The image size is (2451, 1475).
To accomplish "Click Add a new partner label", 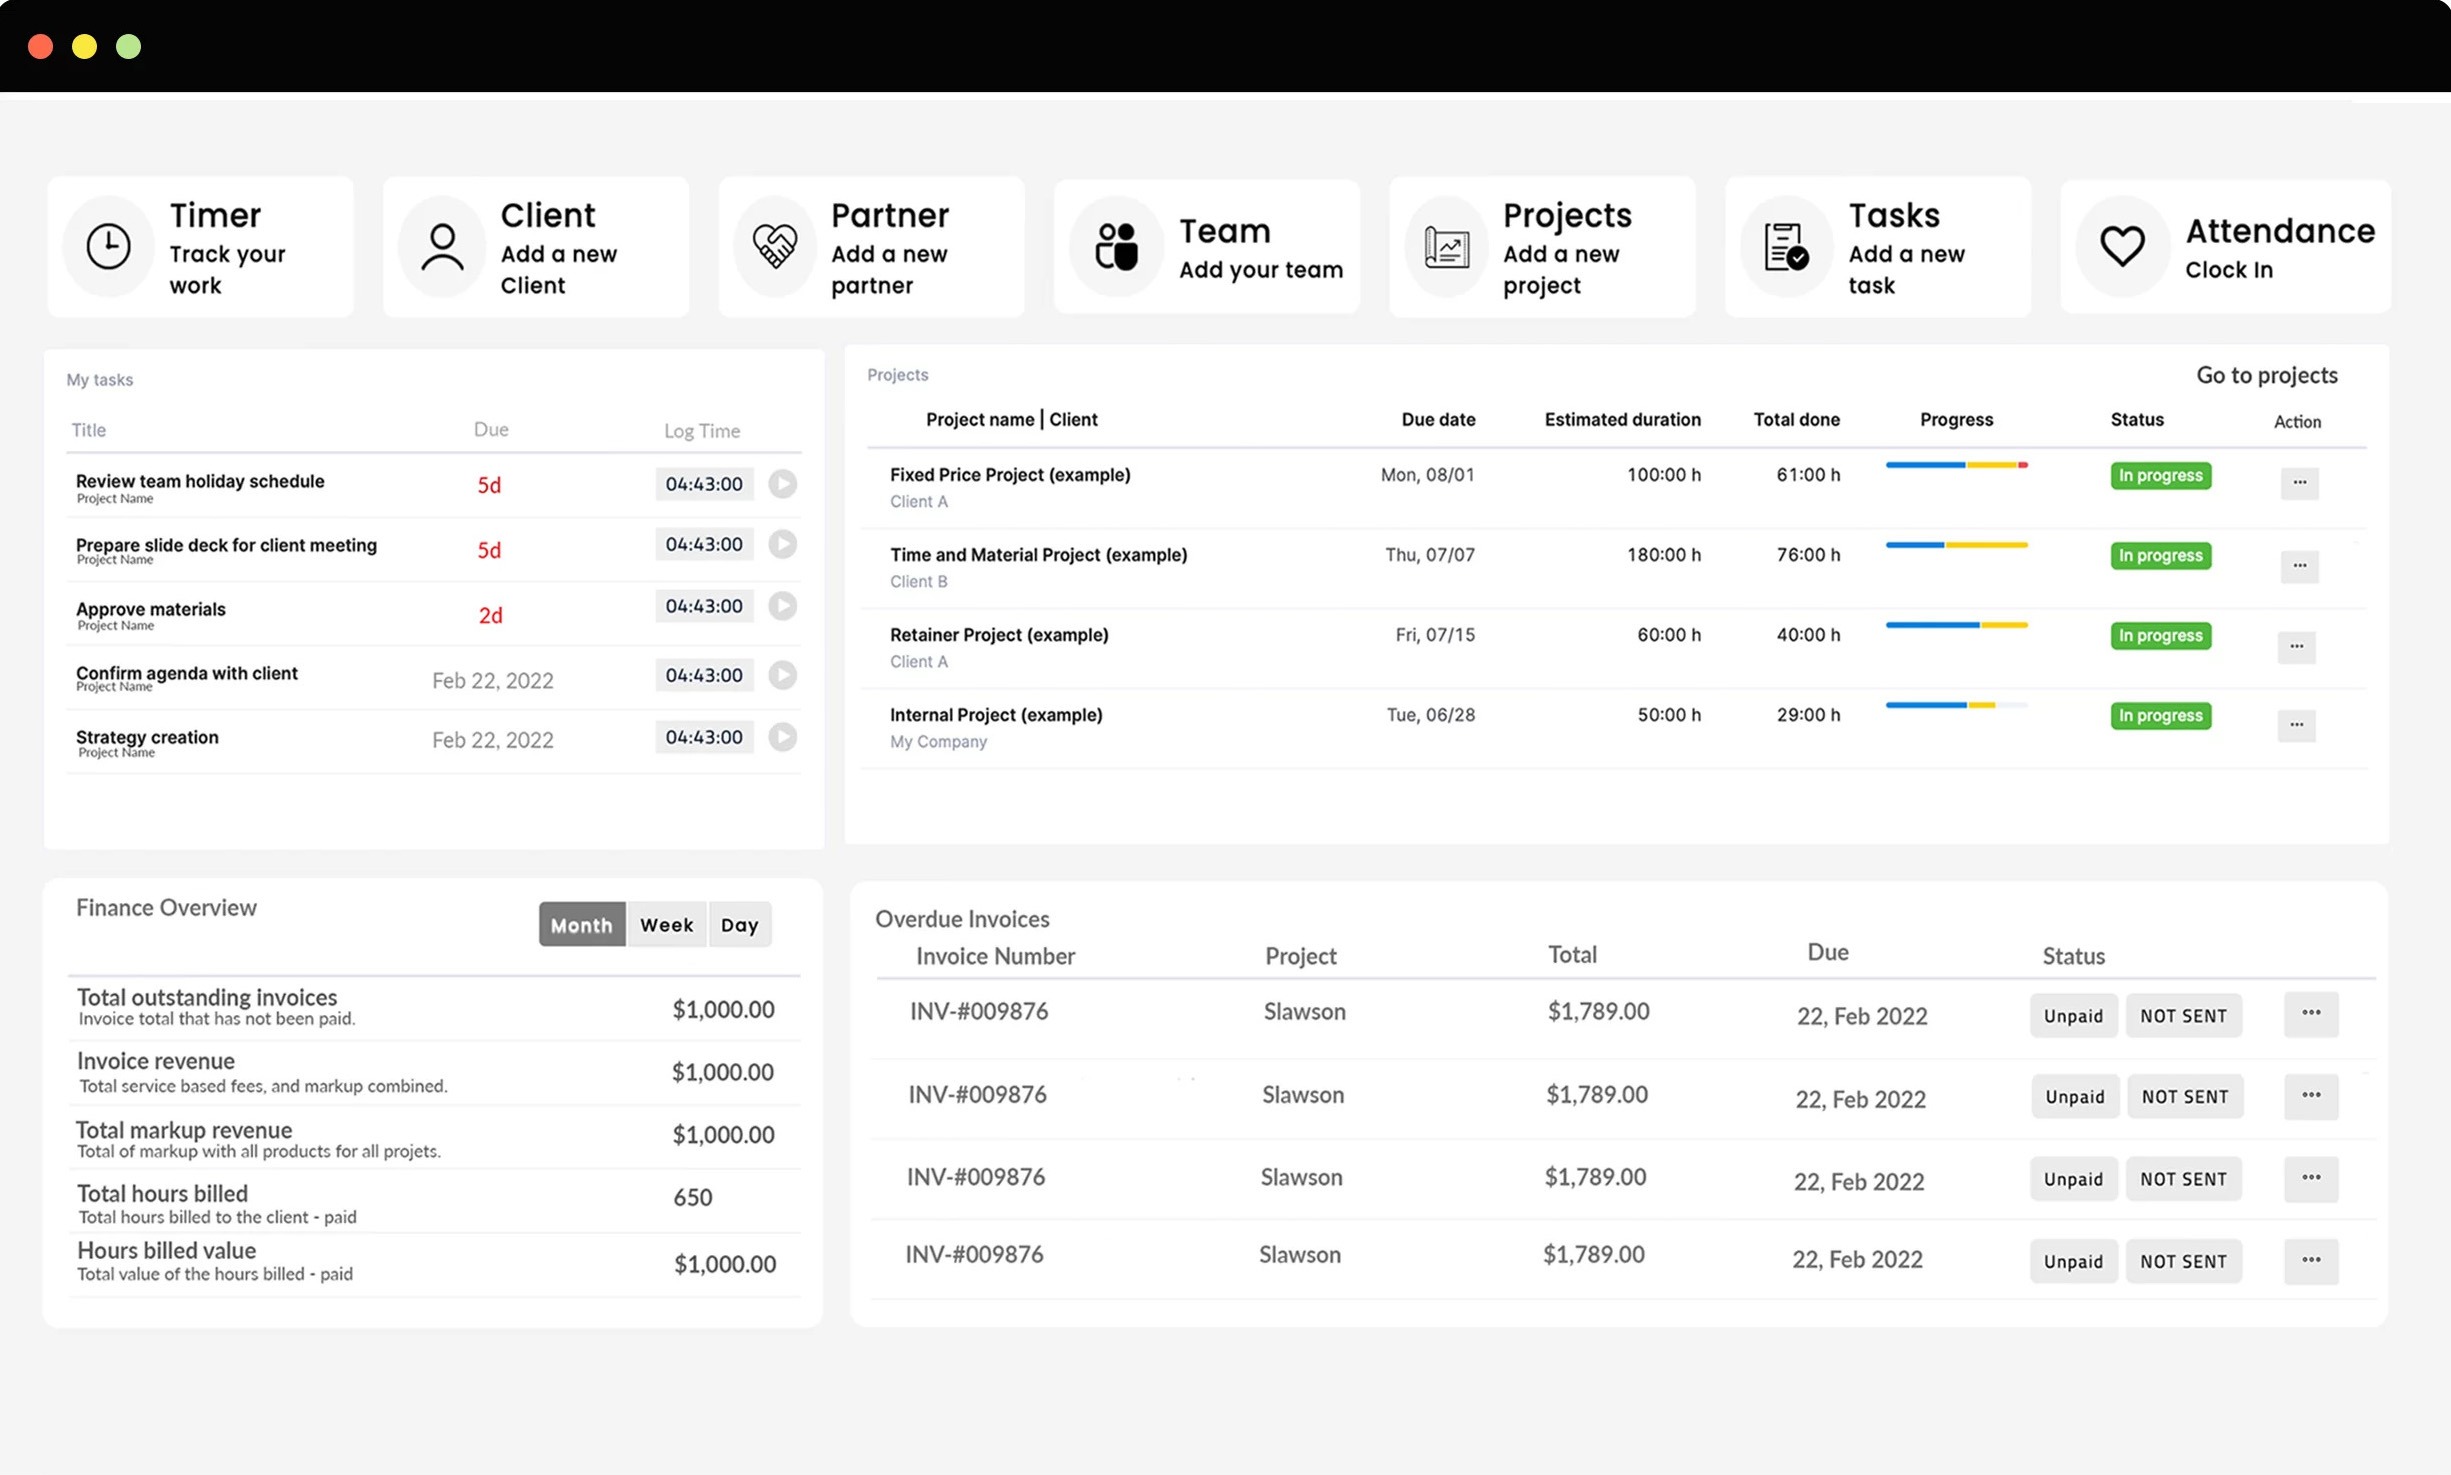I will [889, 269].
